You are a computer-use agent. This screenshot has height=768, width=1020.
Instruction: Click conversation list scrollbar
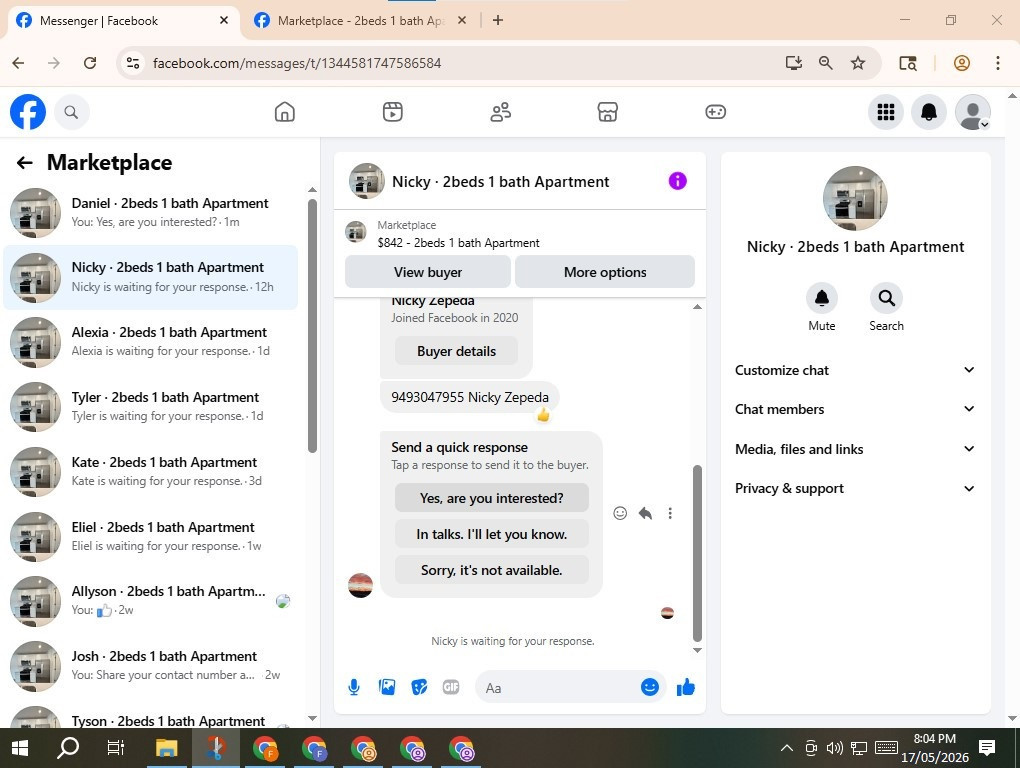pos(312,326)
